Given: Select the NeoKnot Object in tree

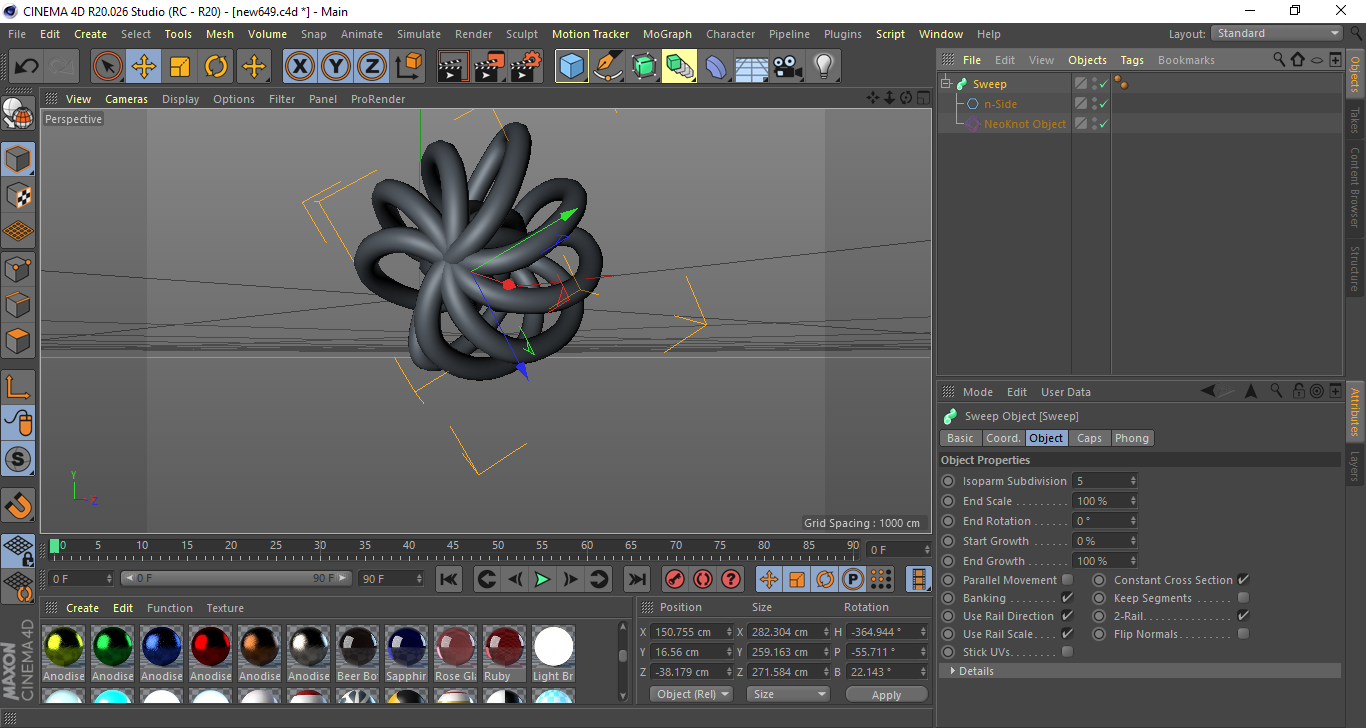Looking at the screenshot, I should (1025, 124).
